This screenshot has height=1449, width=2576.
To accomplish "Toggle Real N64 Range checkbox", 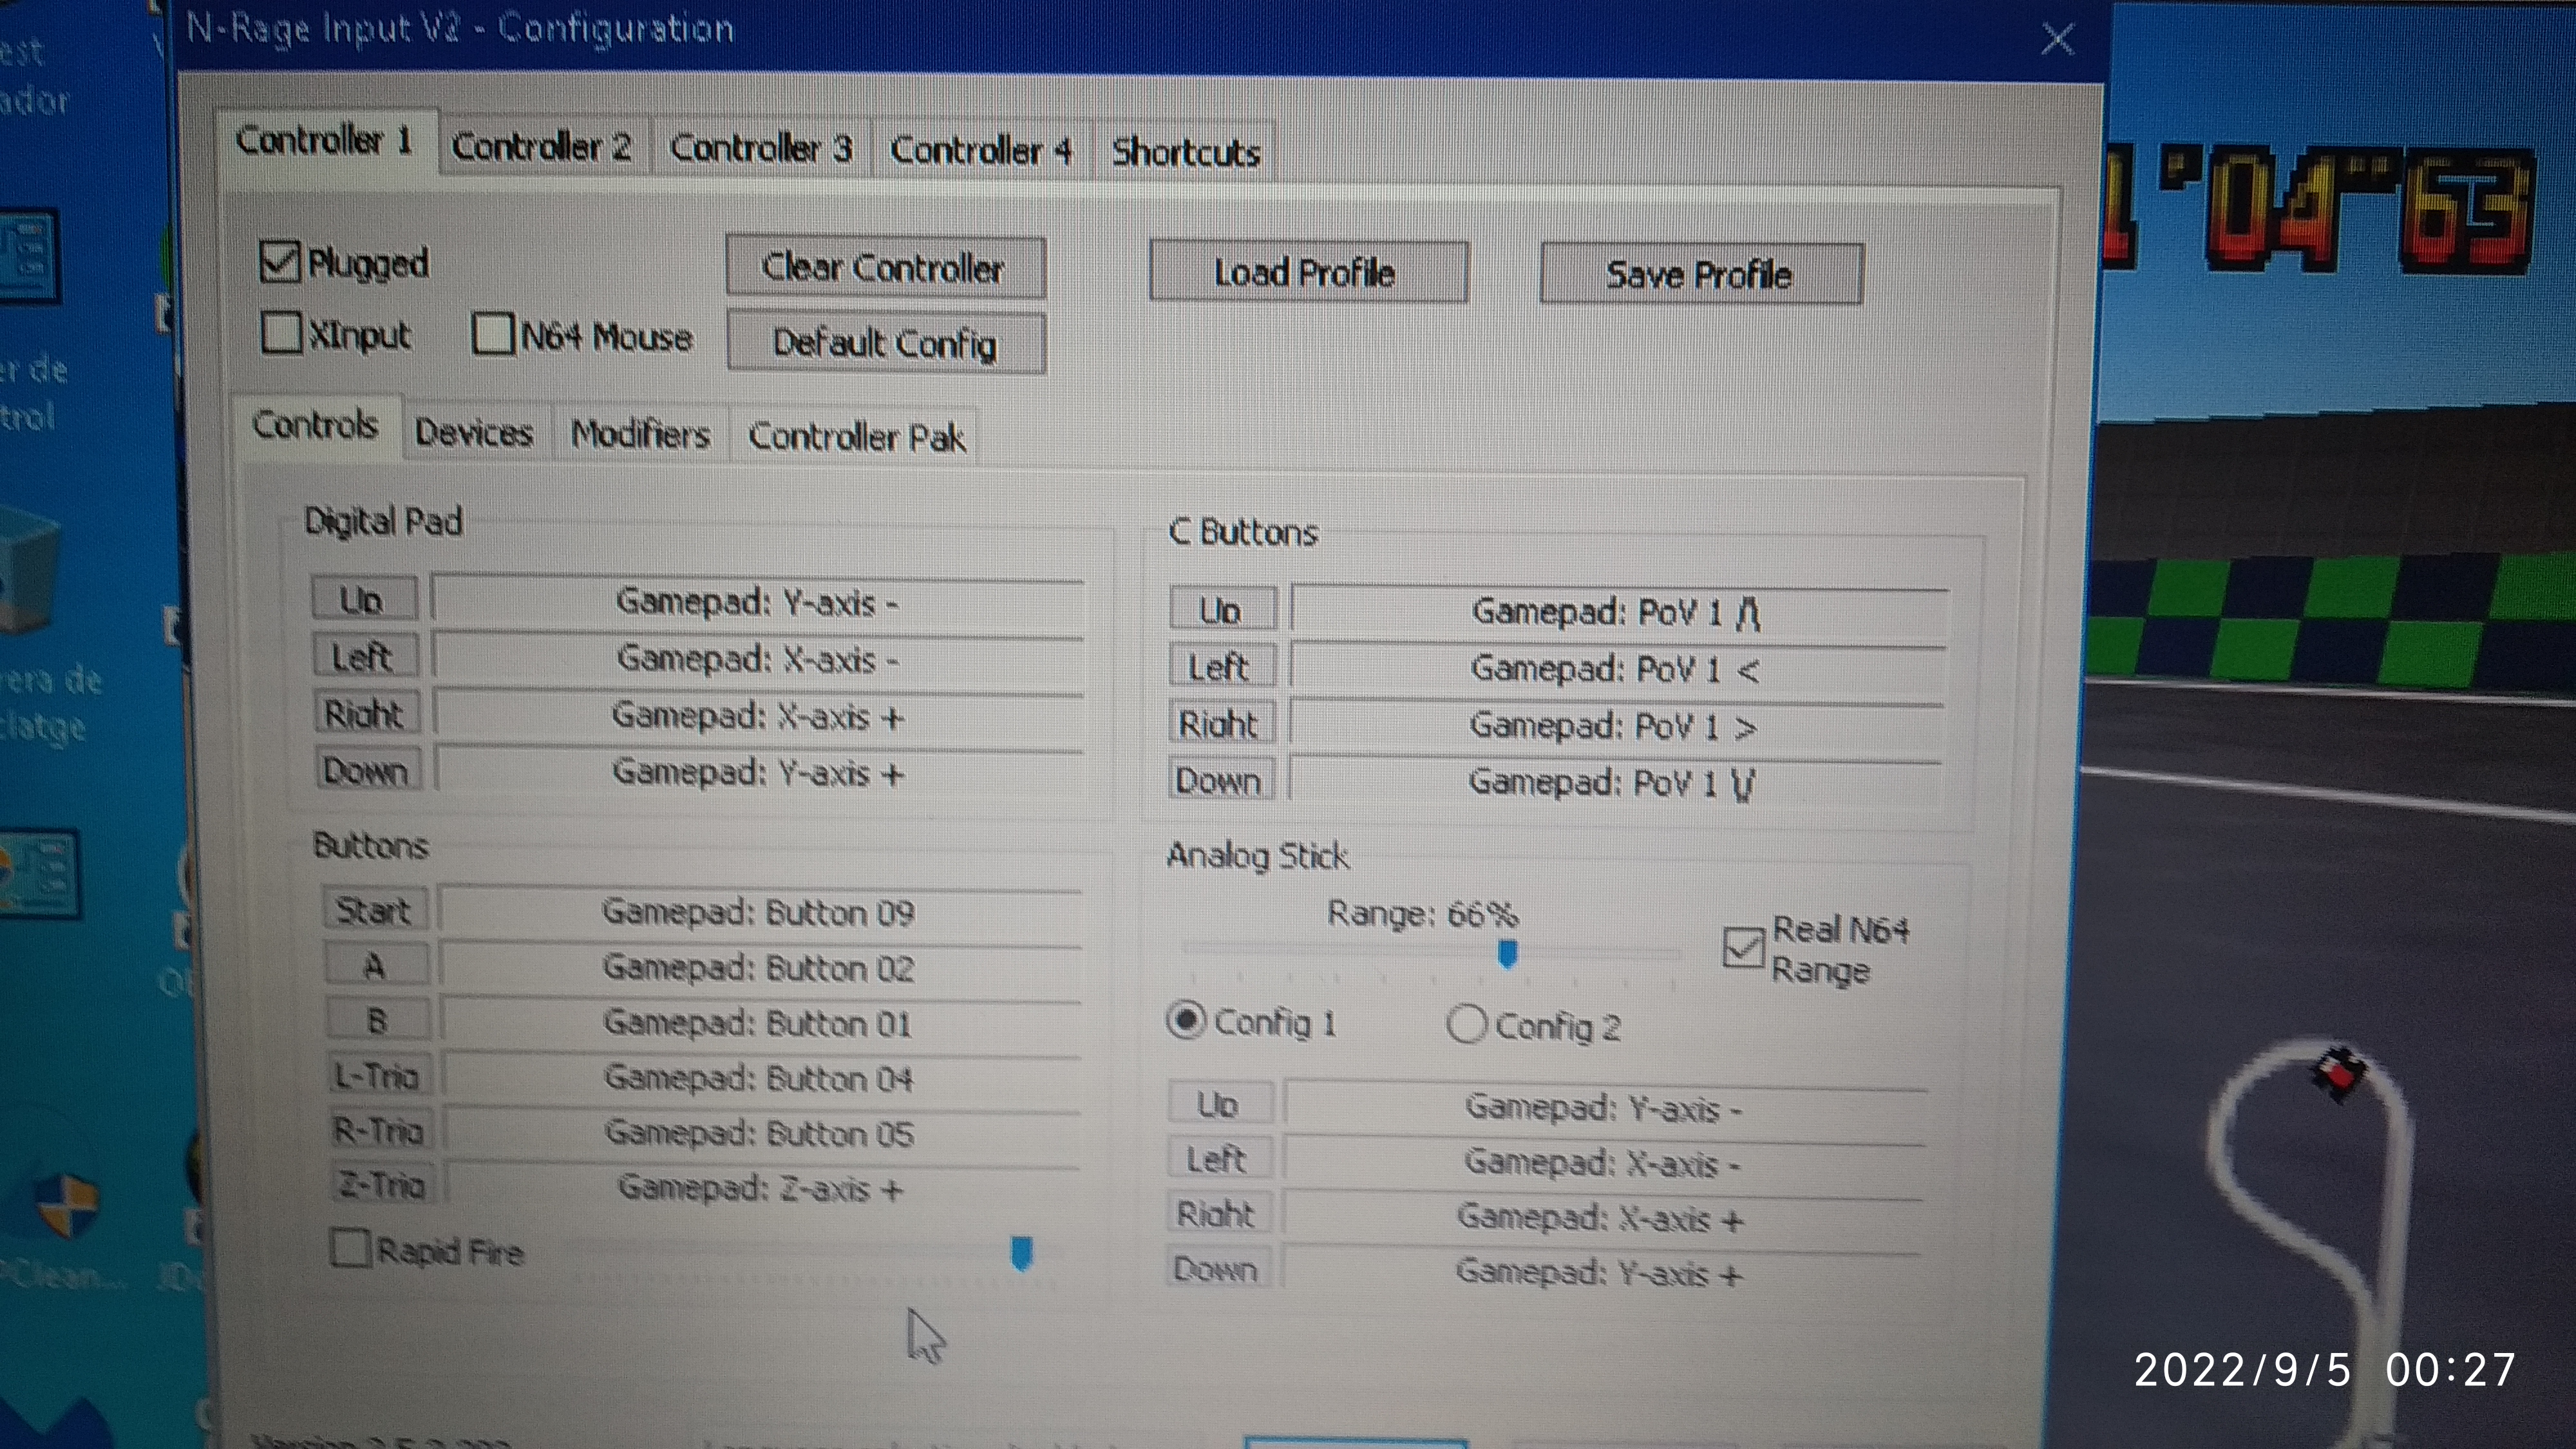I will click(1743, 947).
